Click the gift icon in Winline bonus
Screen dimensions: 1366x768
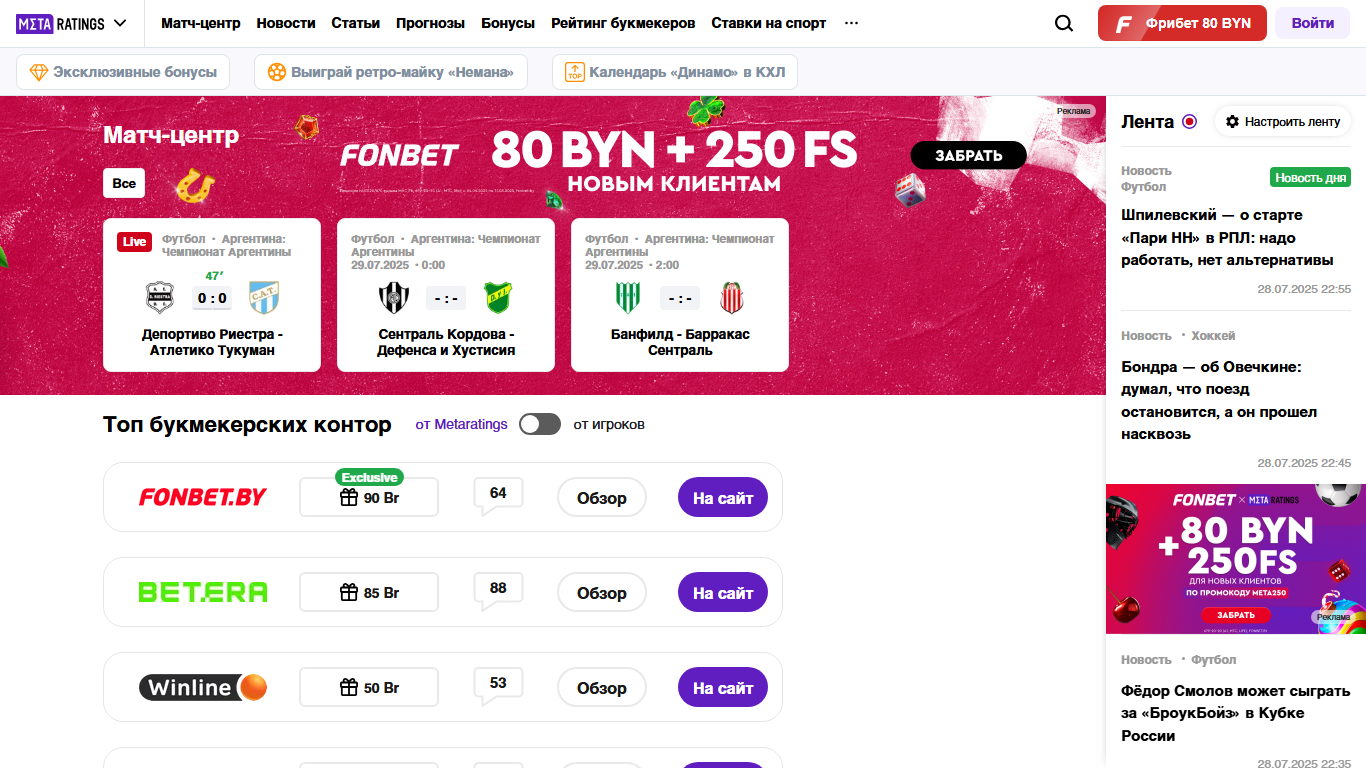click(x=349, y=687)
